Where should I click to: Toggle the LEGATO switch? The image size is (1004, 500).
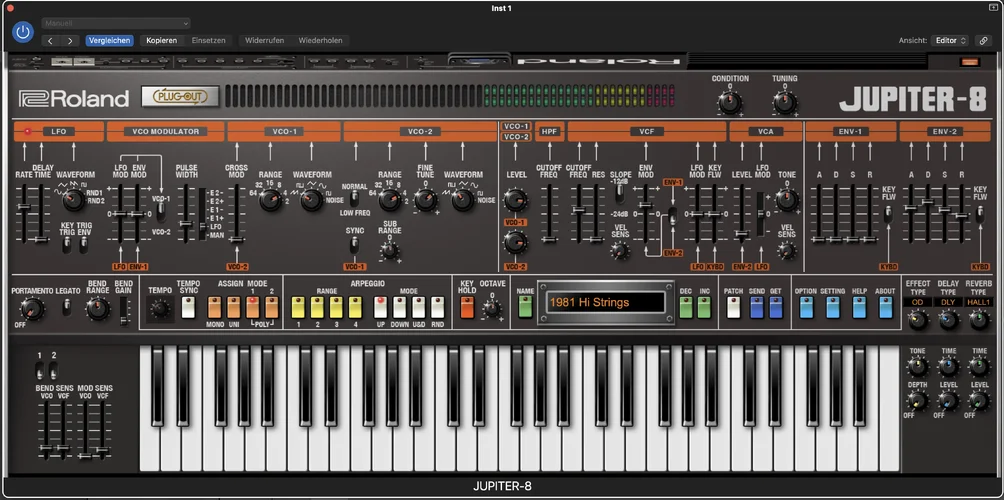tap(67, 308)
